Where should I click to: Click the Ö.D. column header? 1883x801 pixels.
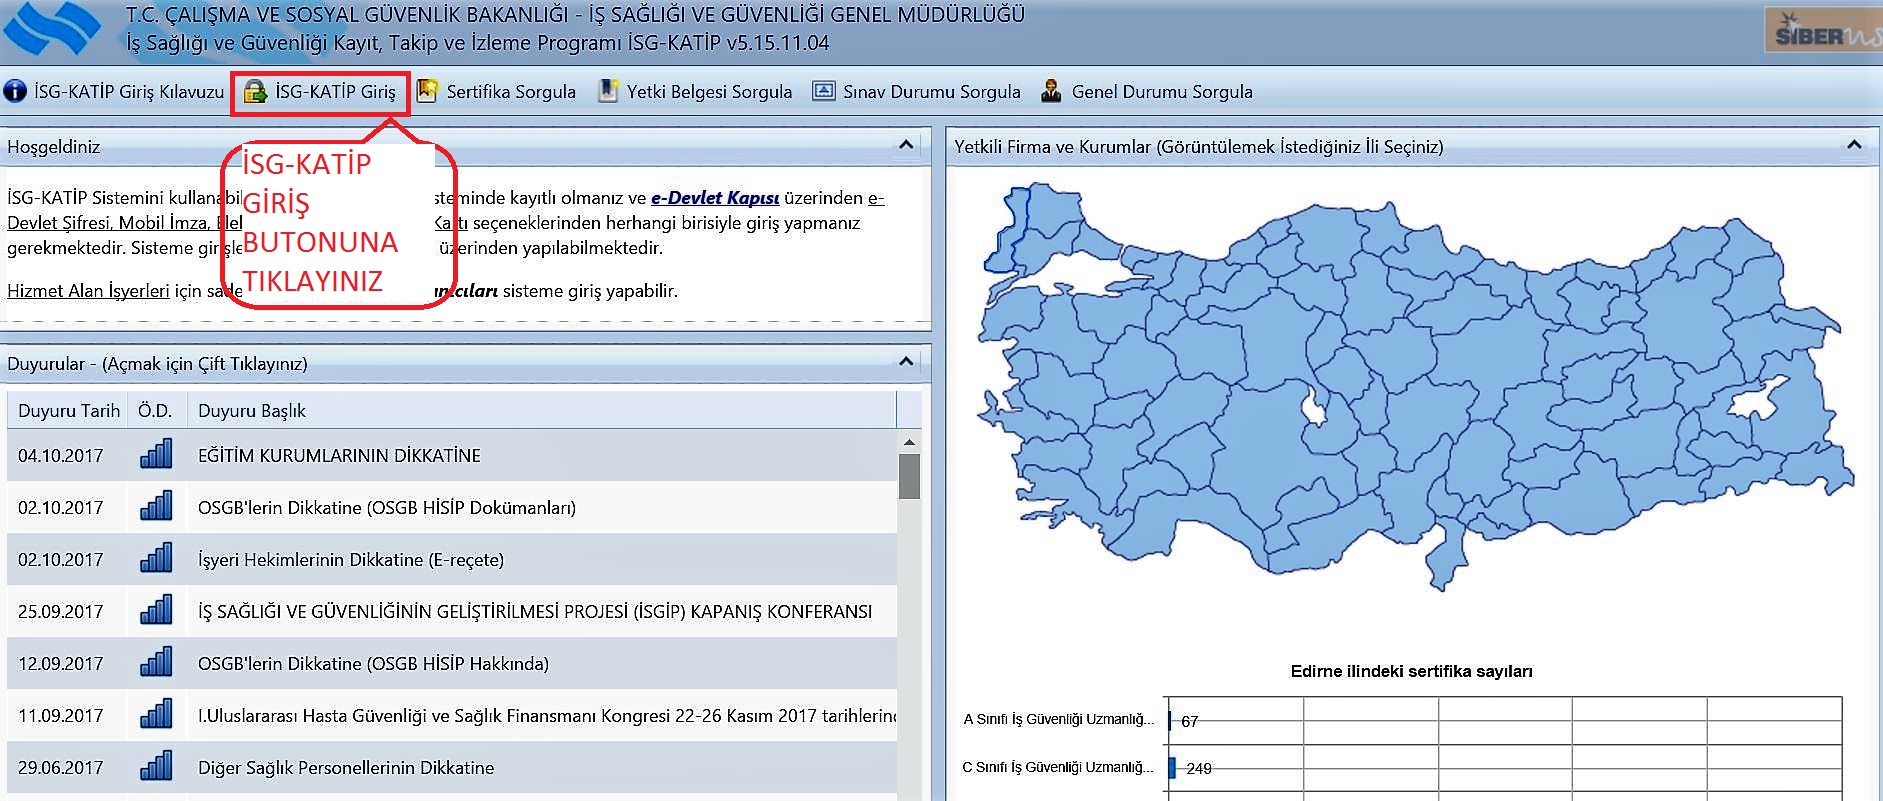click(x=156, y=410)
